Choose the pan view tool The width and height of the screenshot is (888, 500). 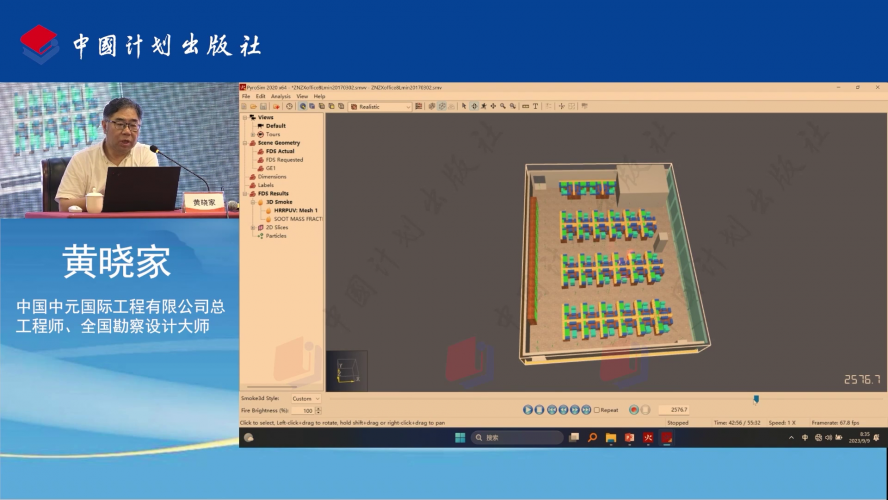pyautogui.click(x=493, y=106)
